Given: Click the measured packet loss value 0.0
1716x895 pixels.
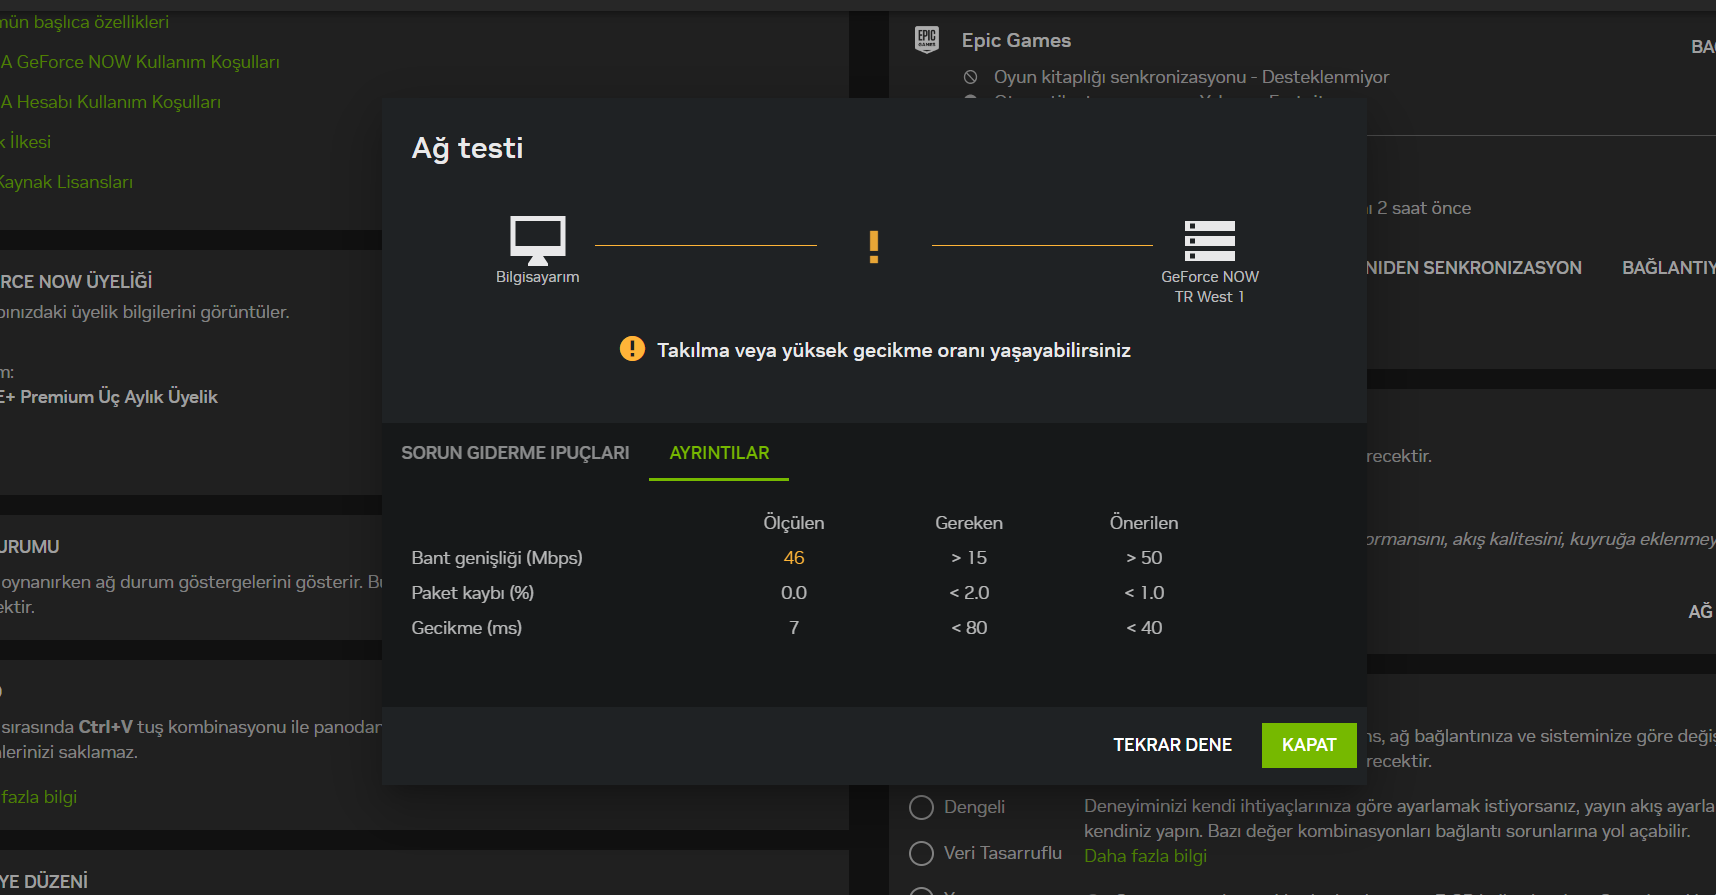Looking at the screenshot, I should tap(794, 593).
